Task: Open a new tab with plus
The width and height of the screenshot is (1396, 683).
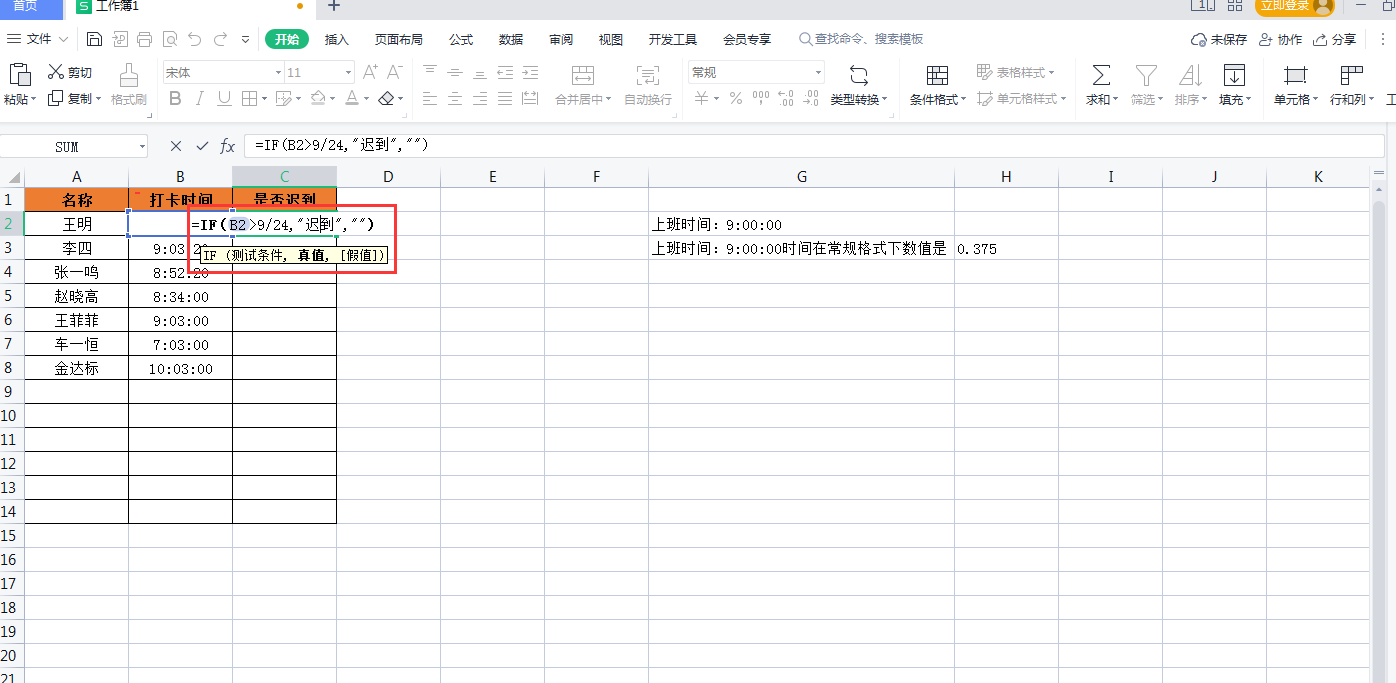Action: [x=334, y=6]
